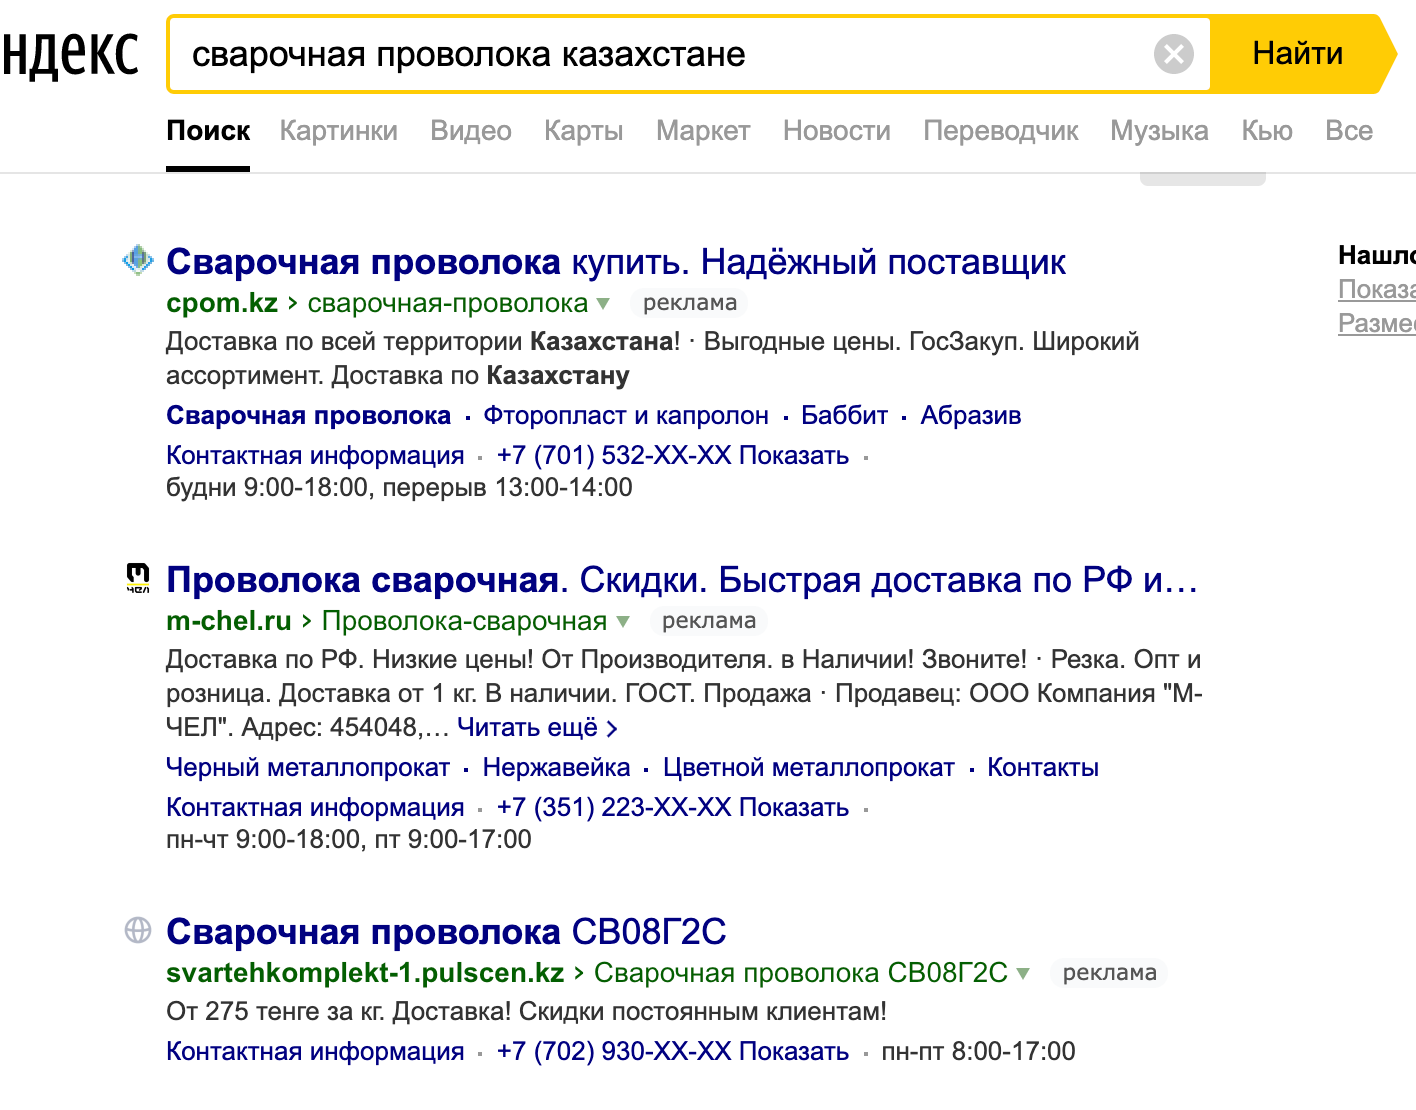Open the Все services menu
This screenshot has height=1110, width=1416.
tap(1348, 131)
